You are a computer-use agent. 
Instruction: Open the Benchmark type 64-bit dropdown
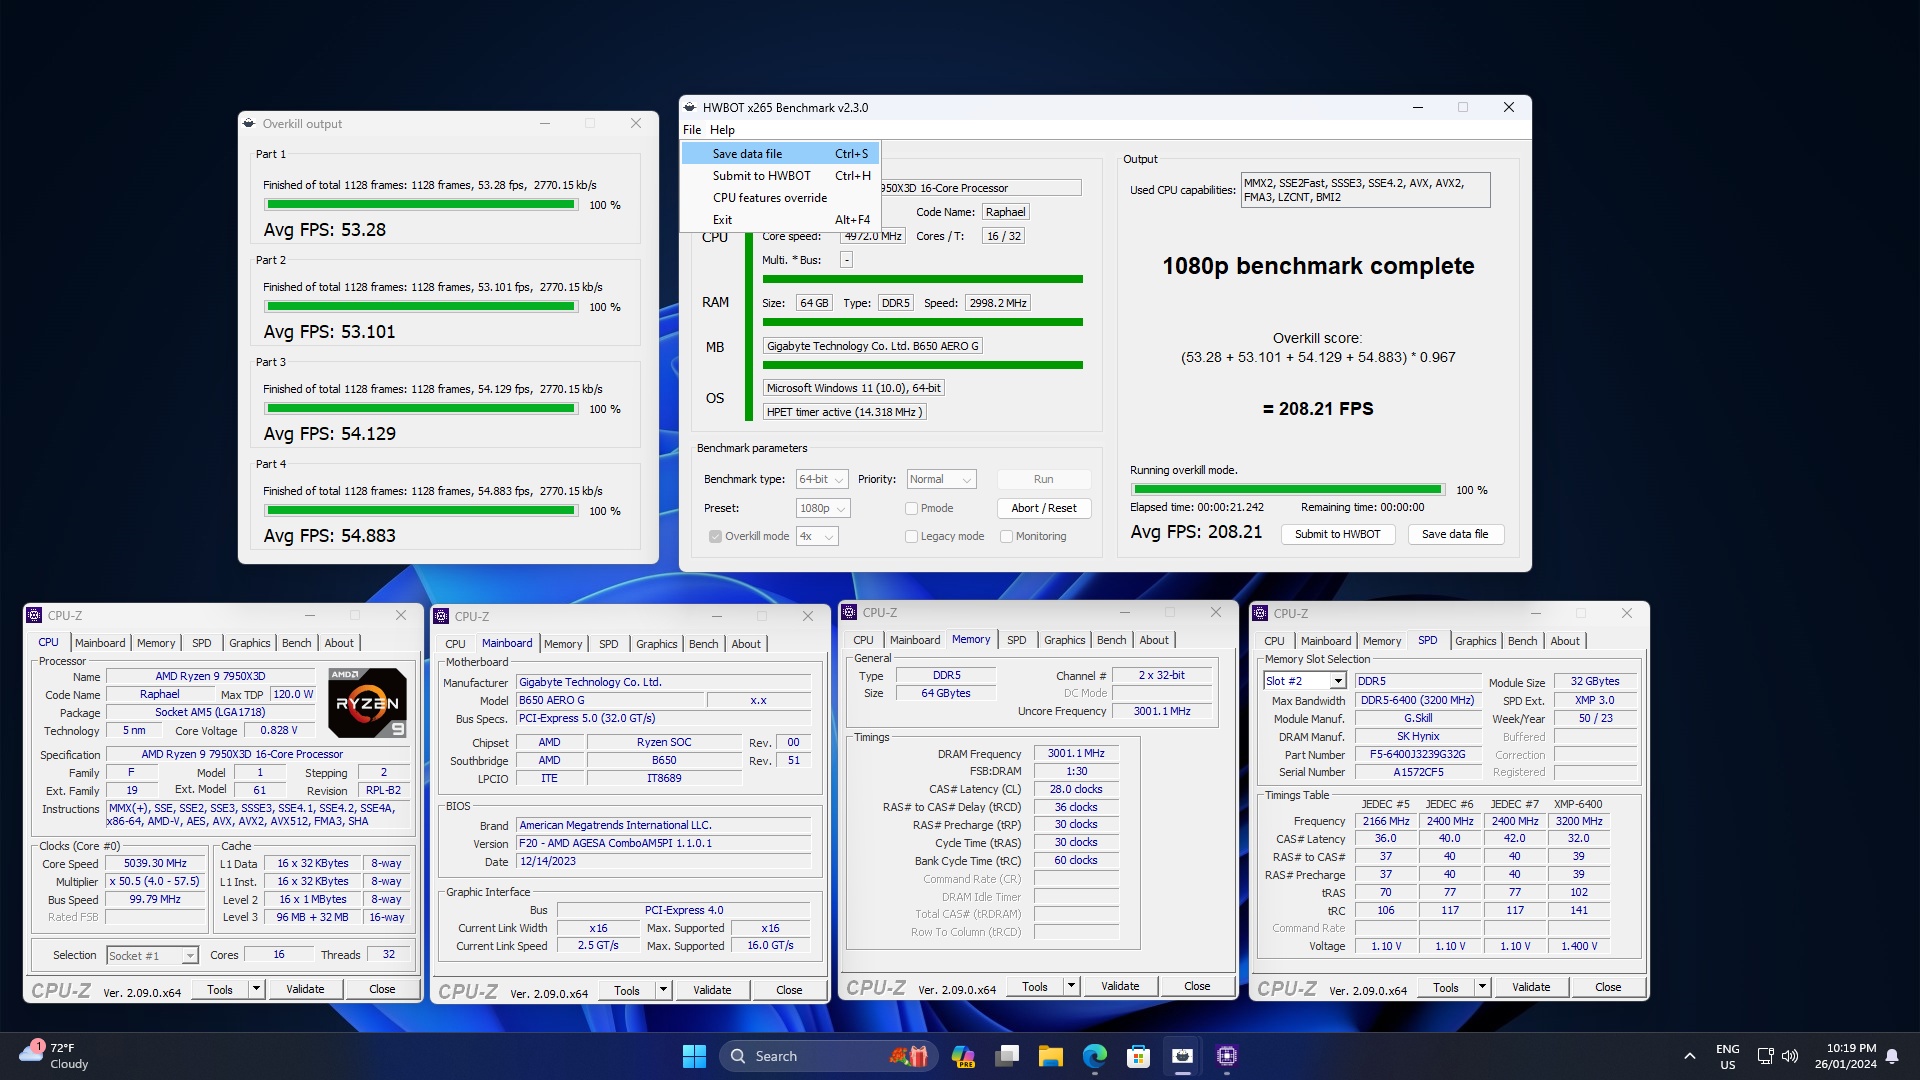coord(822,480)
